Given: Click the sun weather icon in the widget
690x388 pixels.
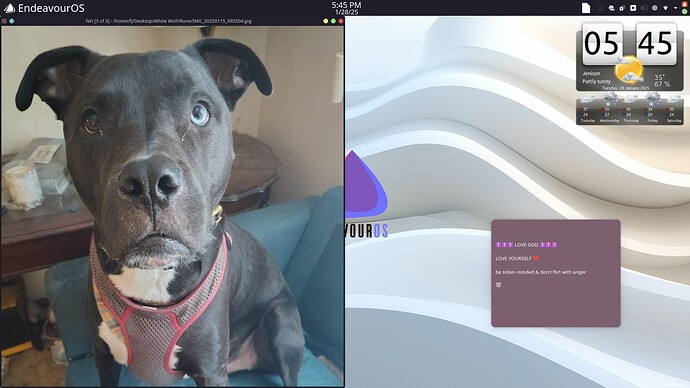Looking at the screenshot, I should tap(629, 70).
